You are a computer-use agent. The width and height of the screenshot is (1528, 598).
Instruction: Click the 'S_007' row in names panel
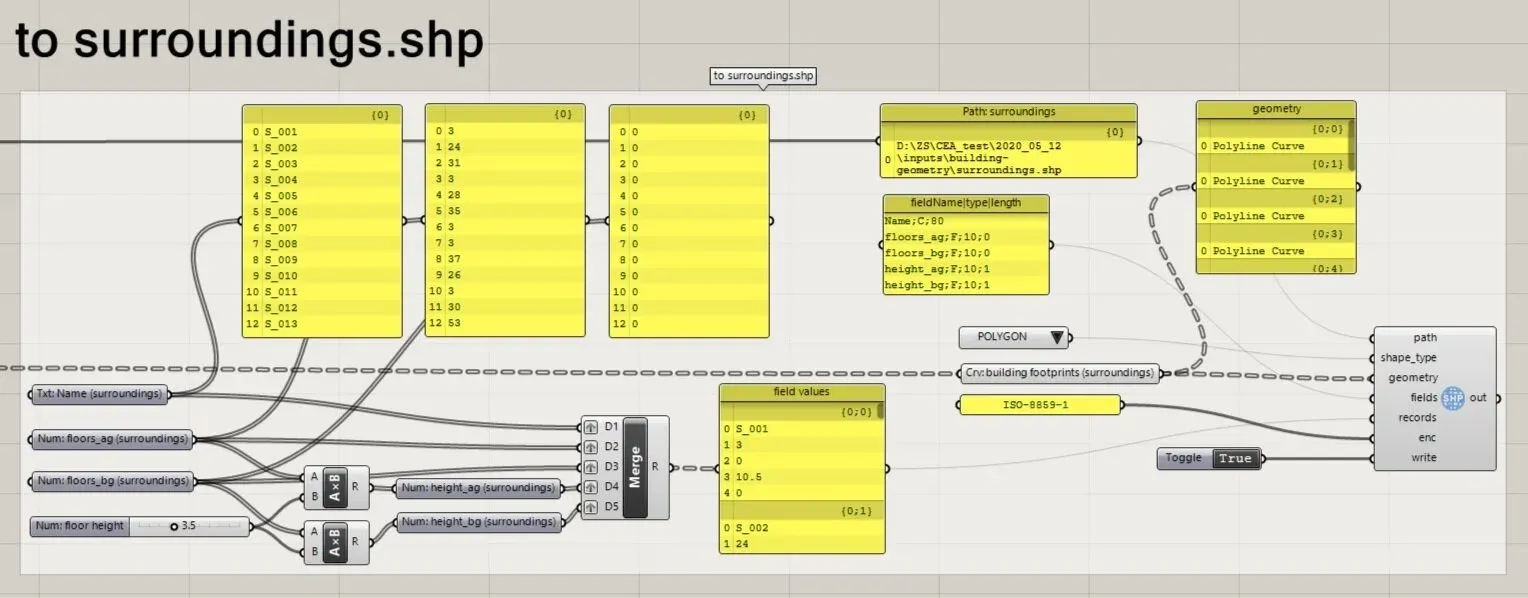click(322, 228)
